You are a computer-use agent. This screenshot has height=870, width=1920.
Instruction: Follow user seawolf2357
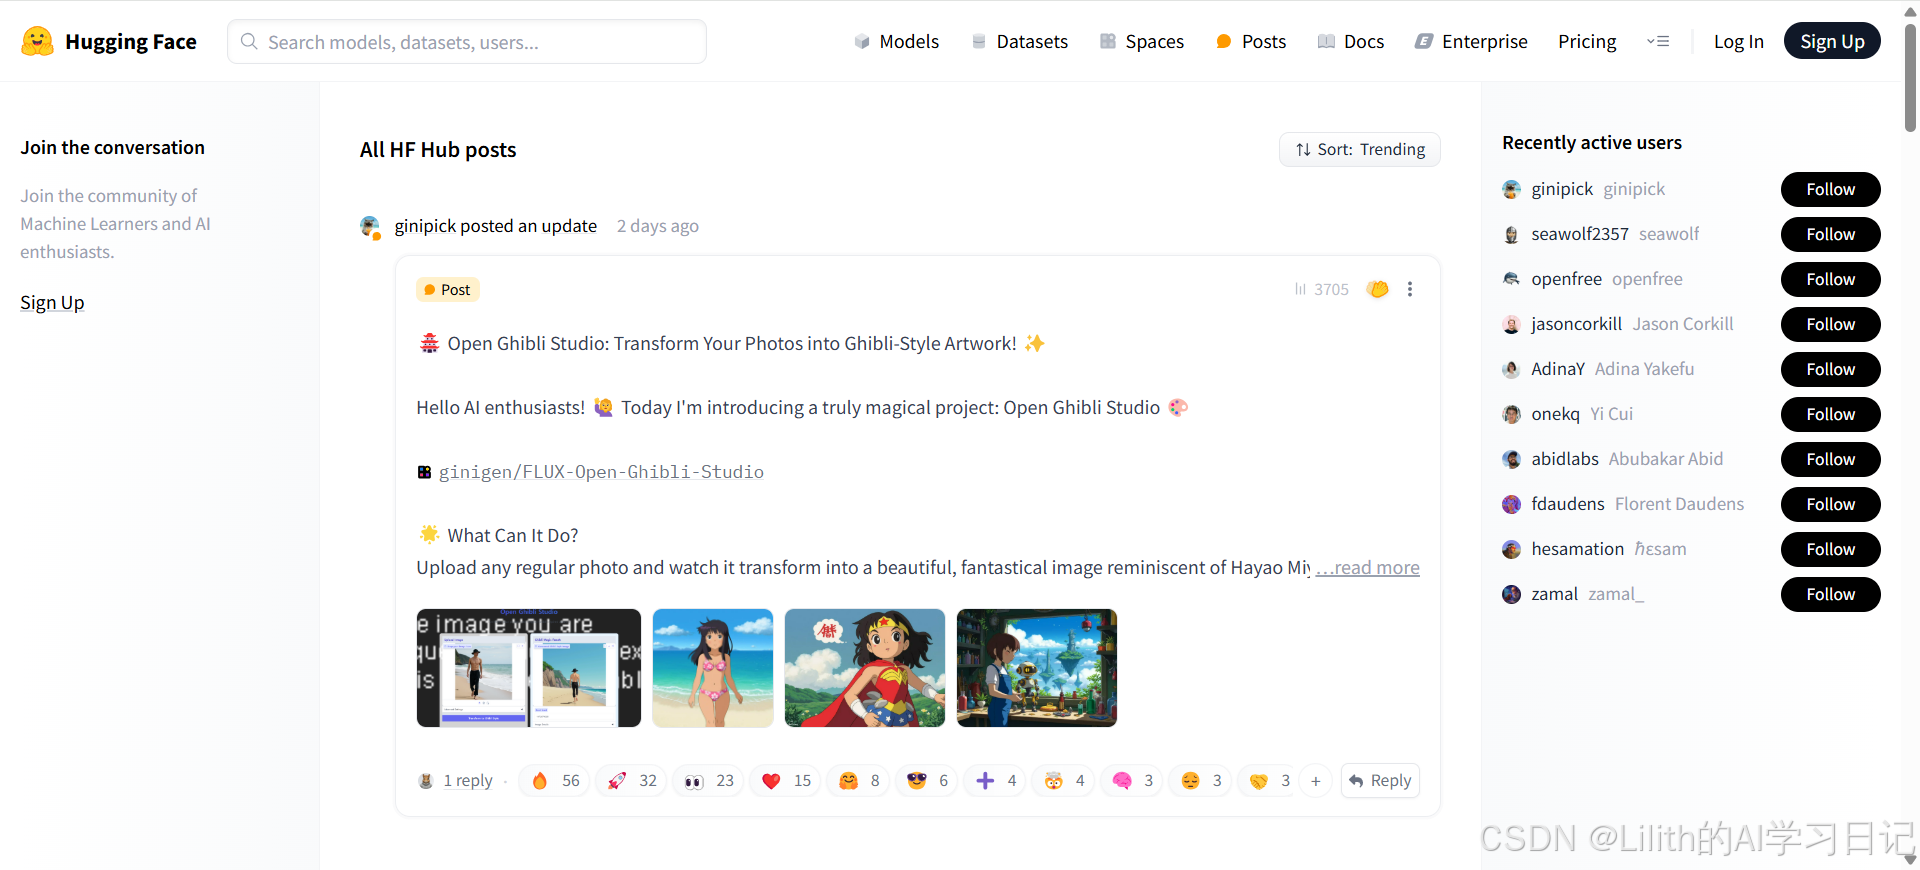(1830, 234)
